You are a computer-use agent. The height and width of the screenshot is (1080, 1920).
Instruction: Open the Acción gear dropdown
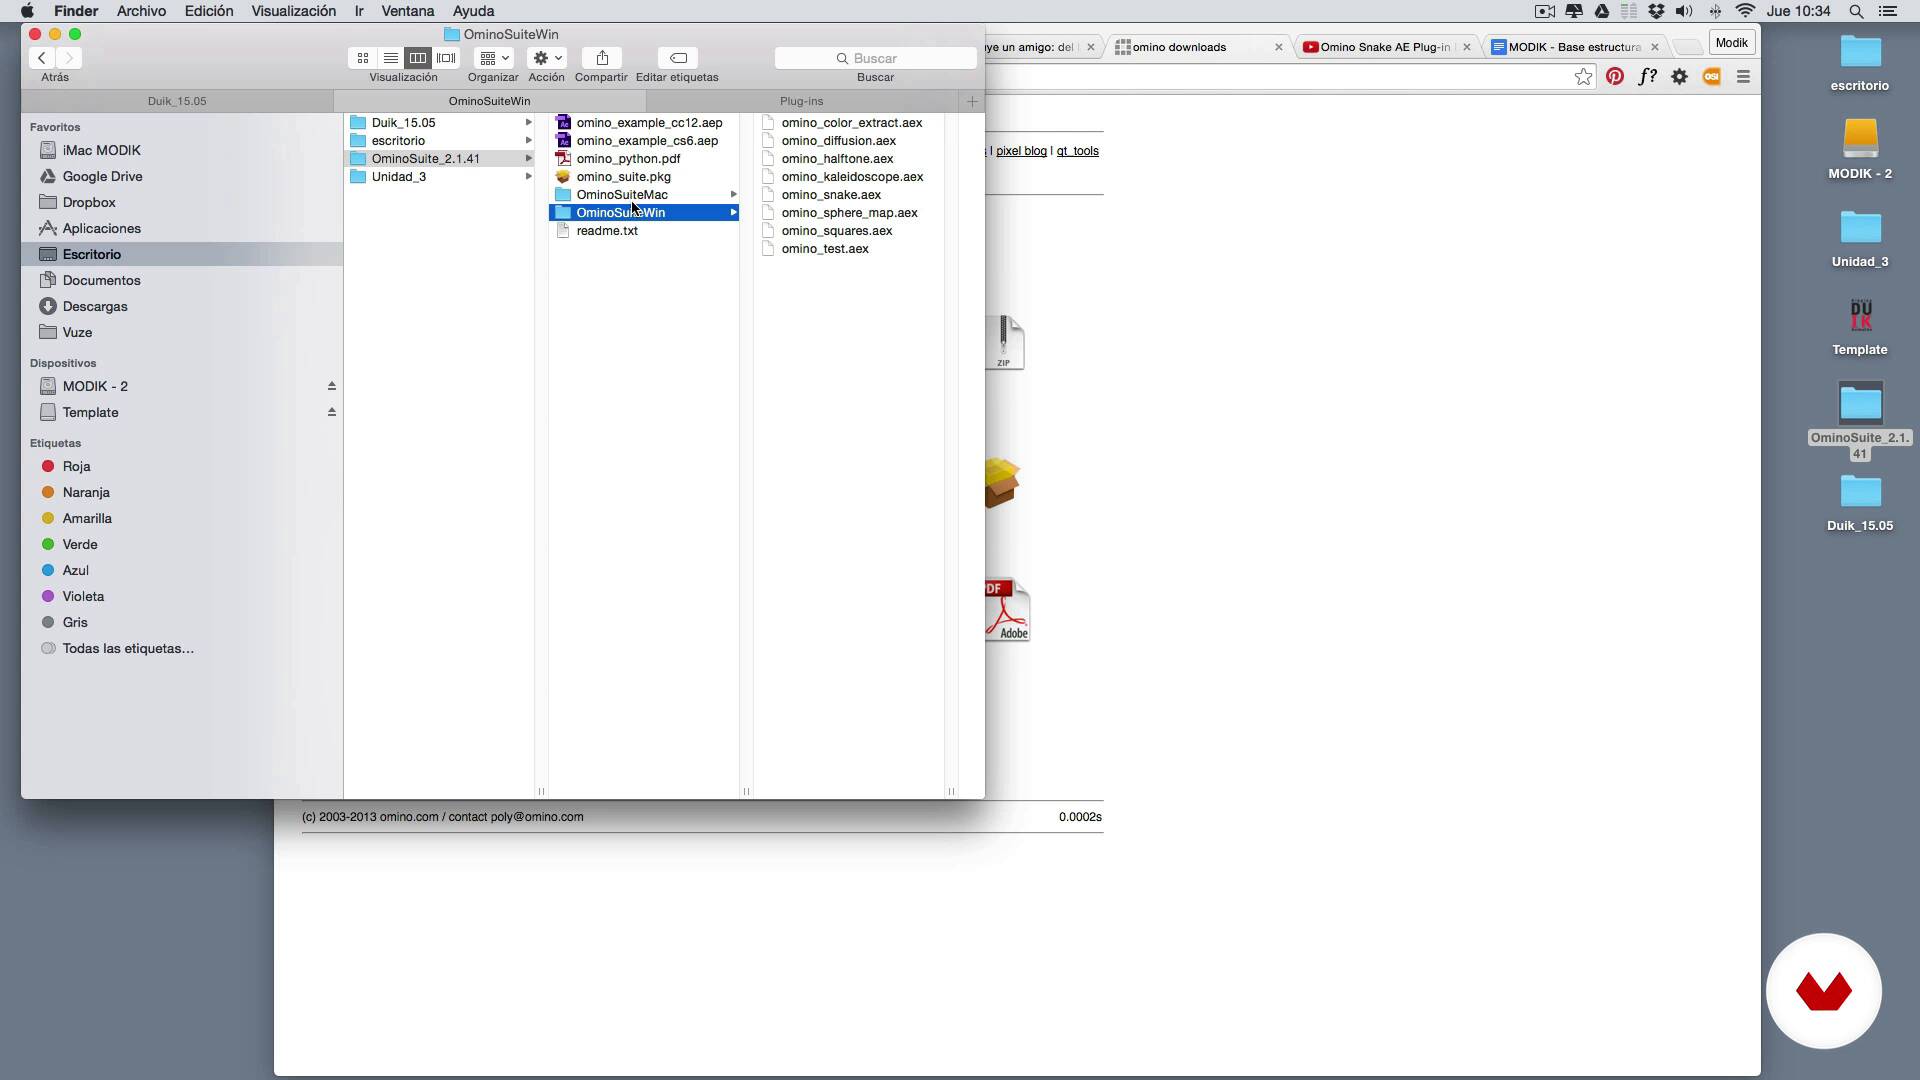547,58
